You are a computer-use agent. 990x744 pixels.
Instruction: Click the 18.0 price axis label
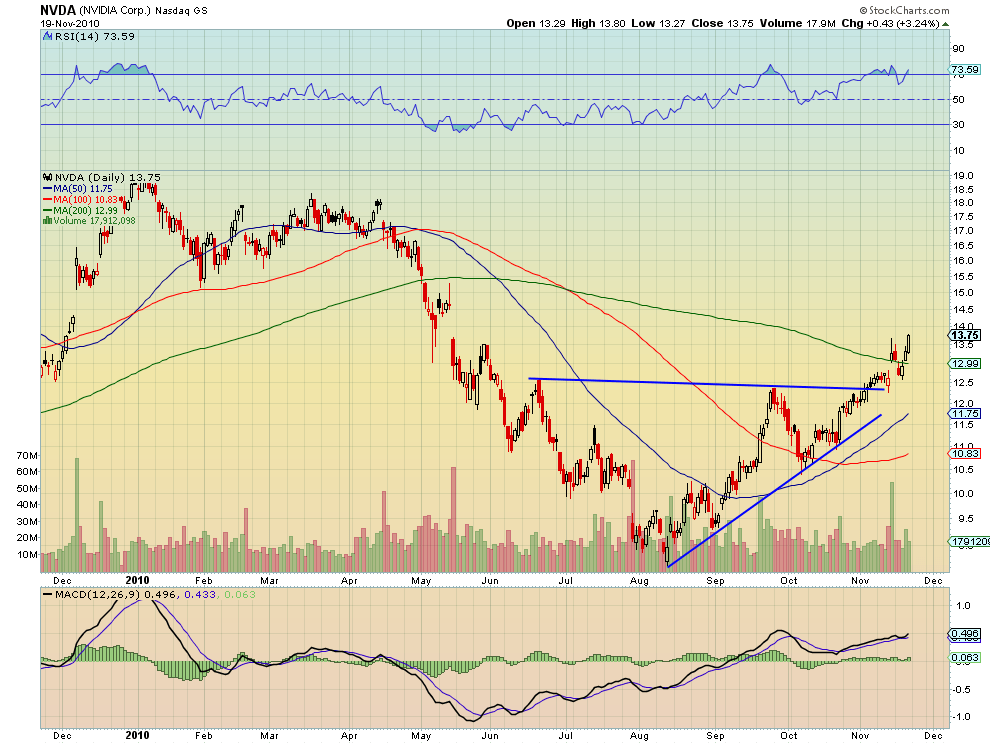tap(963, 203)
